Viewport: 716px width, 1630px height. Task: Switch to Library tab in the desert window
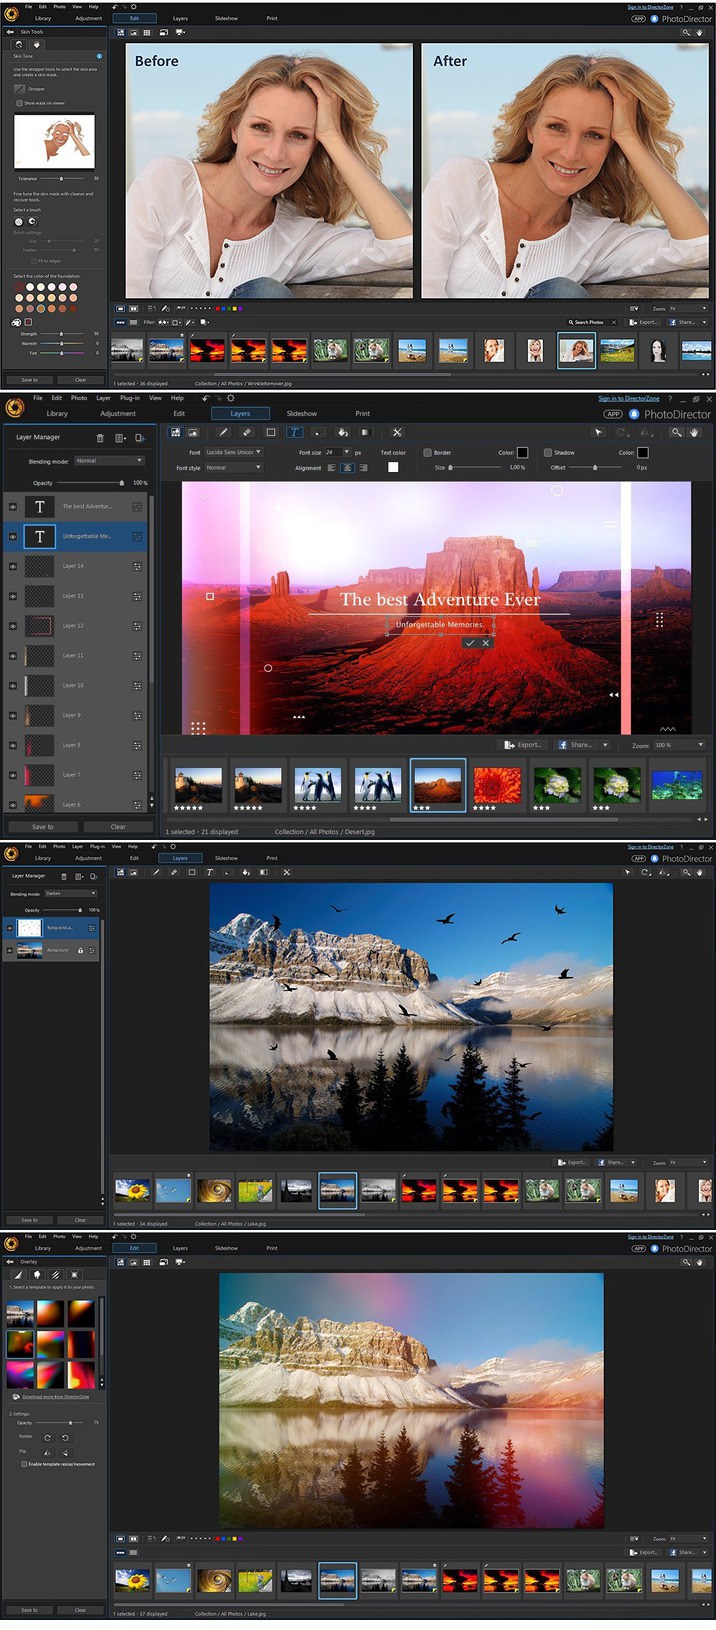click(x=57, y=413)
